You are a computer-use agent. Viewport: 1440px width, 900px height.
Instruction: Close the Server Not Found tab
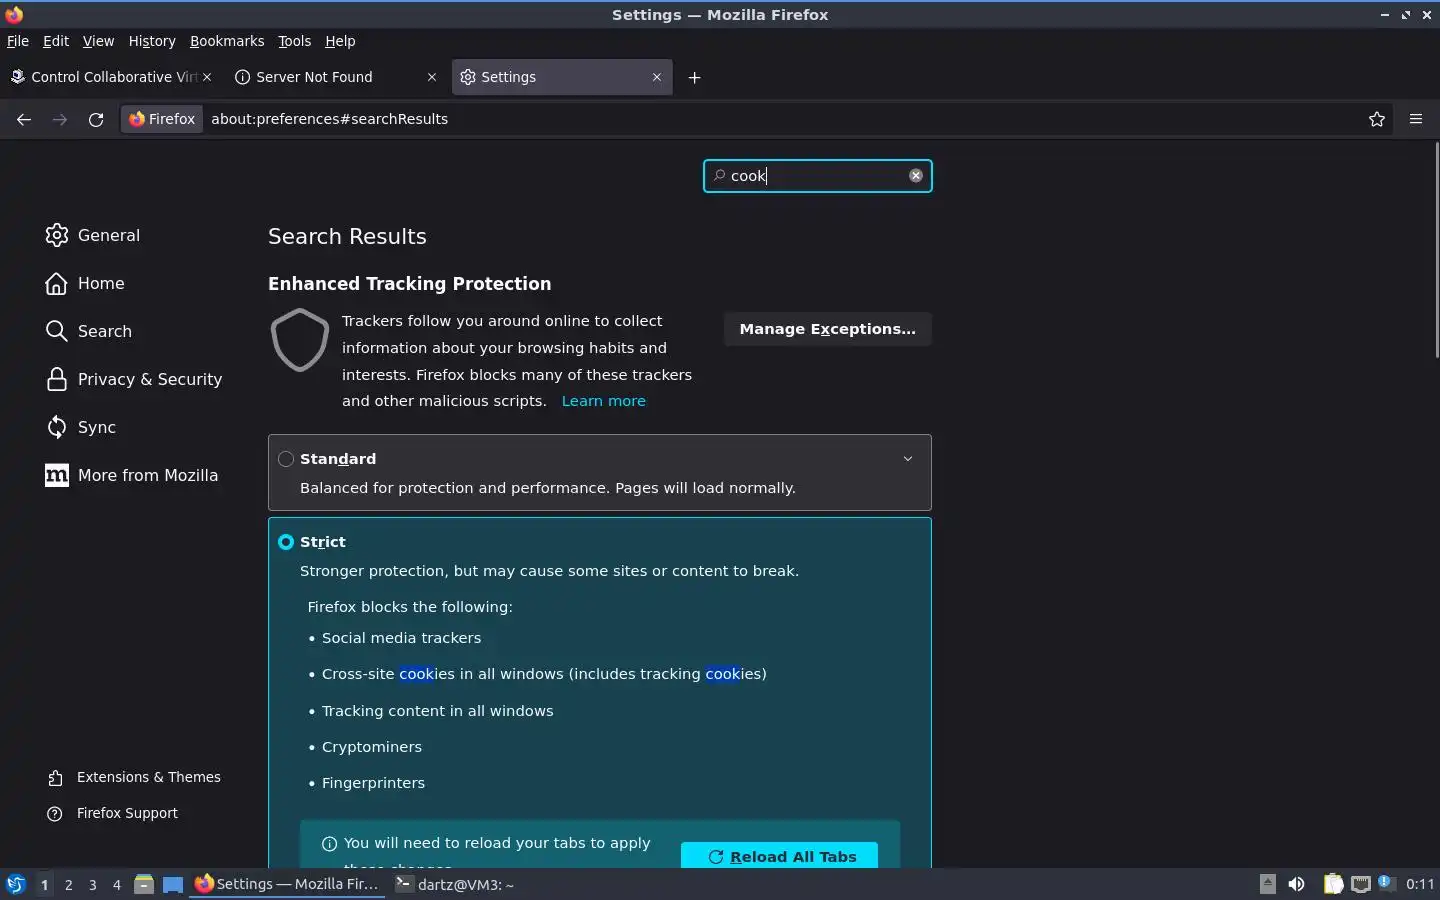pyautogui.click(x=432, y=77)
